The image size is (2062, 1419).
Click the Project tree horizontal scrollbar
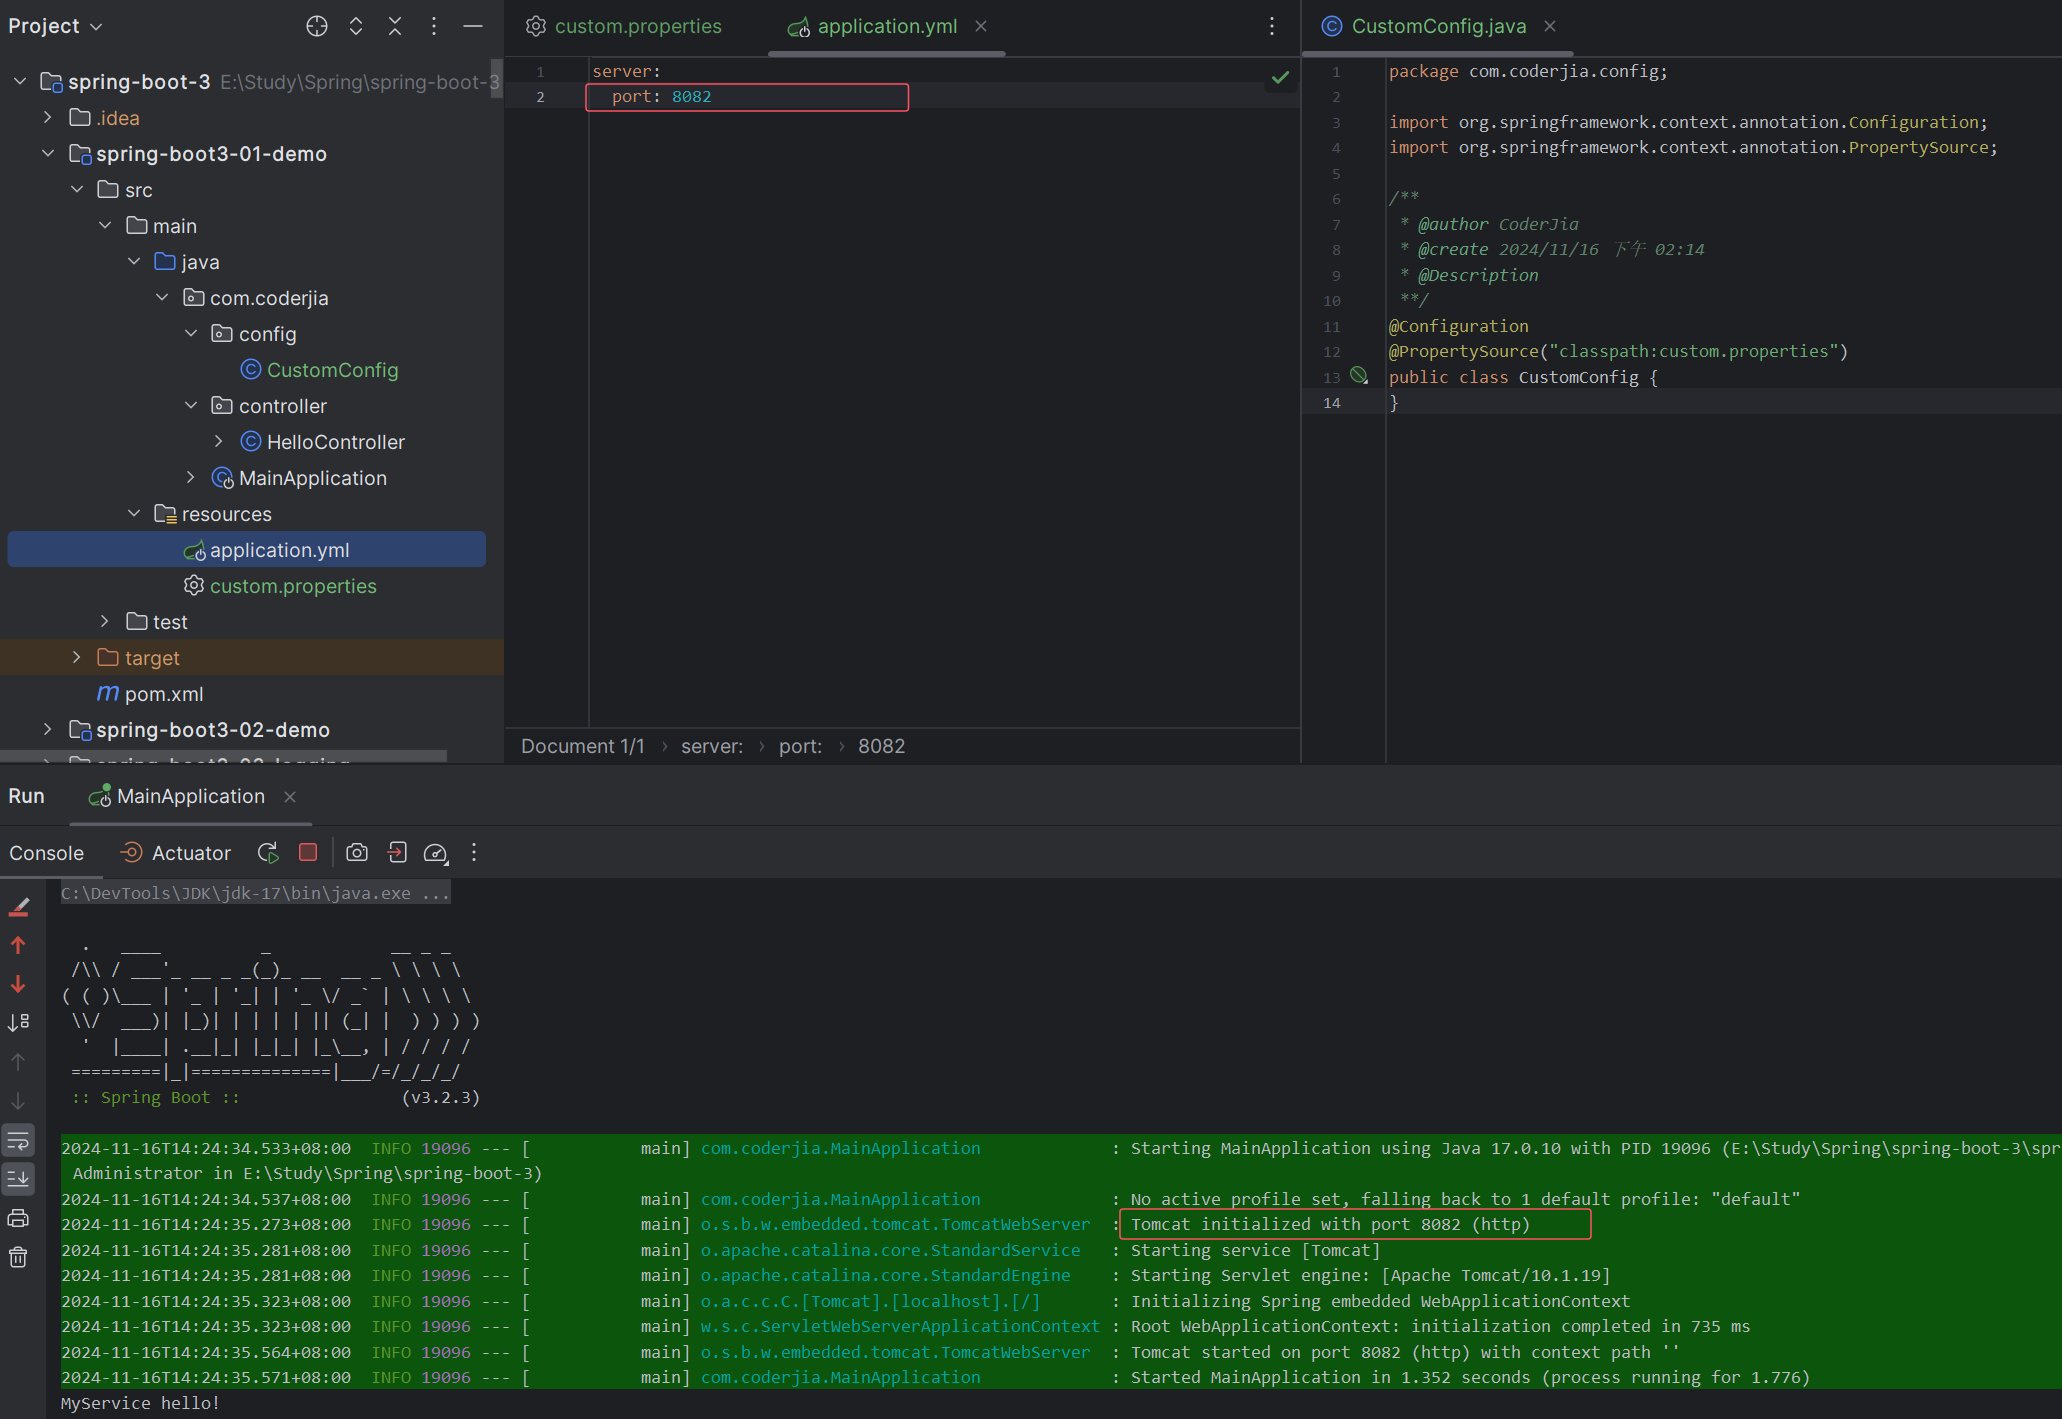point(224,755)
